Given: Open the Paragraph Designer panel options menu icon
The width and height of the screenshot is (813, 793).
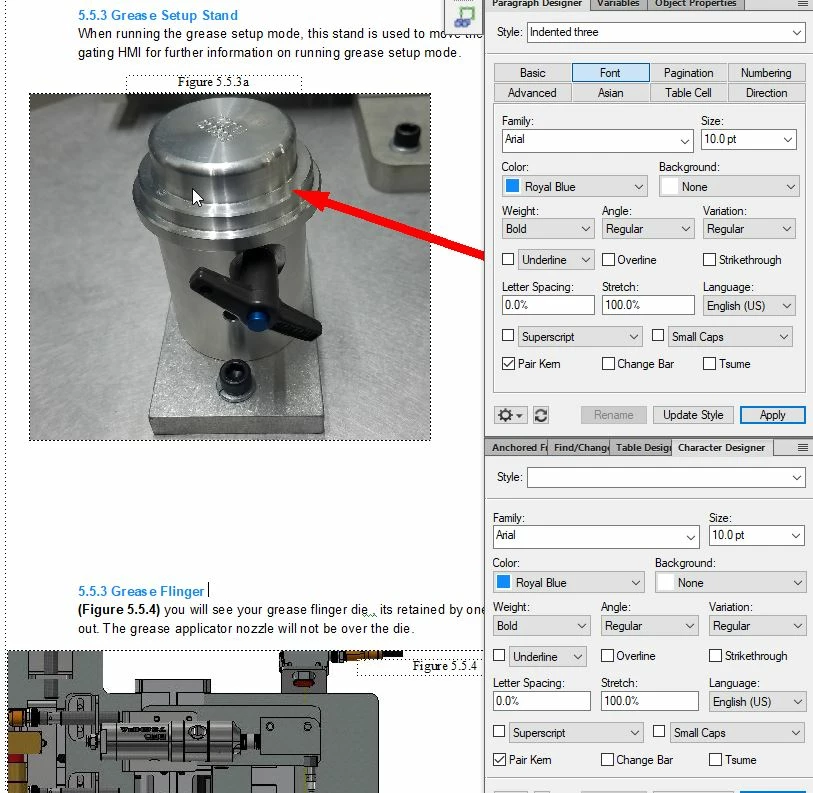Looking at the screenshot, I should [x=802, y=4].
